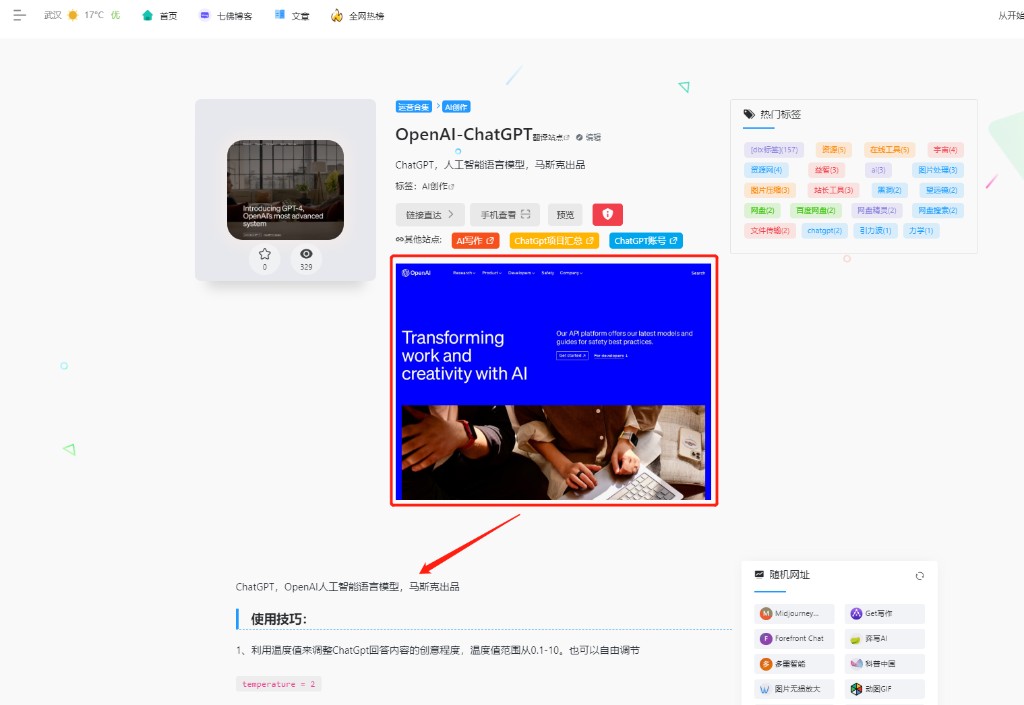Click external-link icon beside 翻译站点
This screenshot has height=705, width=1024.
(567, 137)
